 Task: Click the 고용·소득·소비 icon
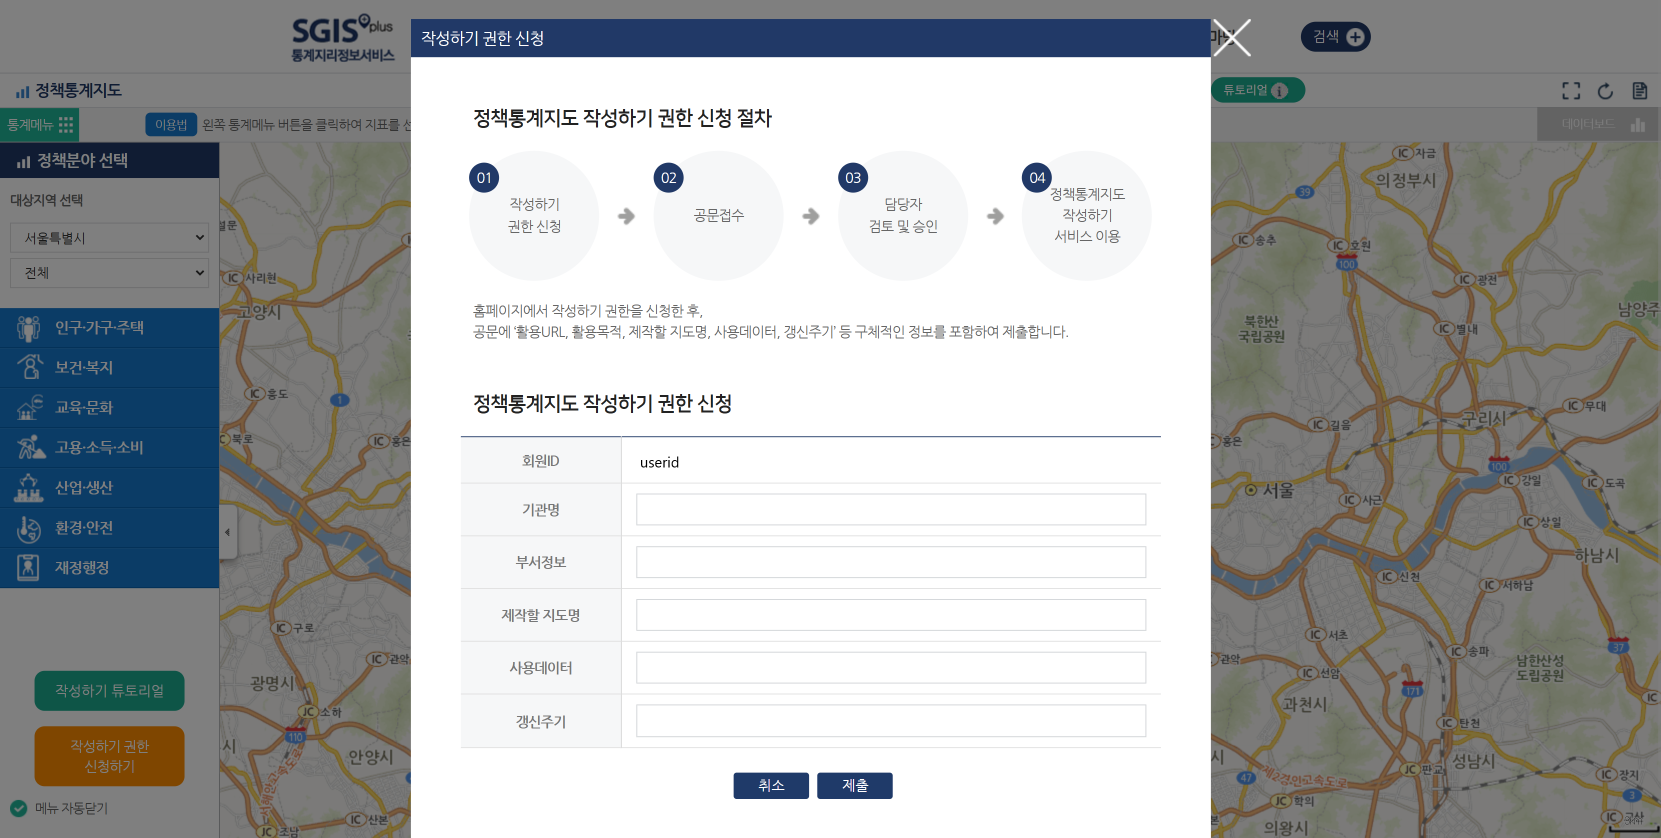(31, 448)
